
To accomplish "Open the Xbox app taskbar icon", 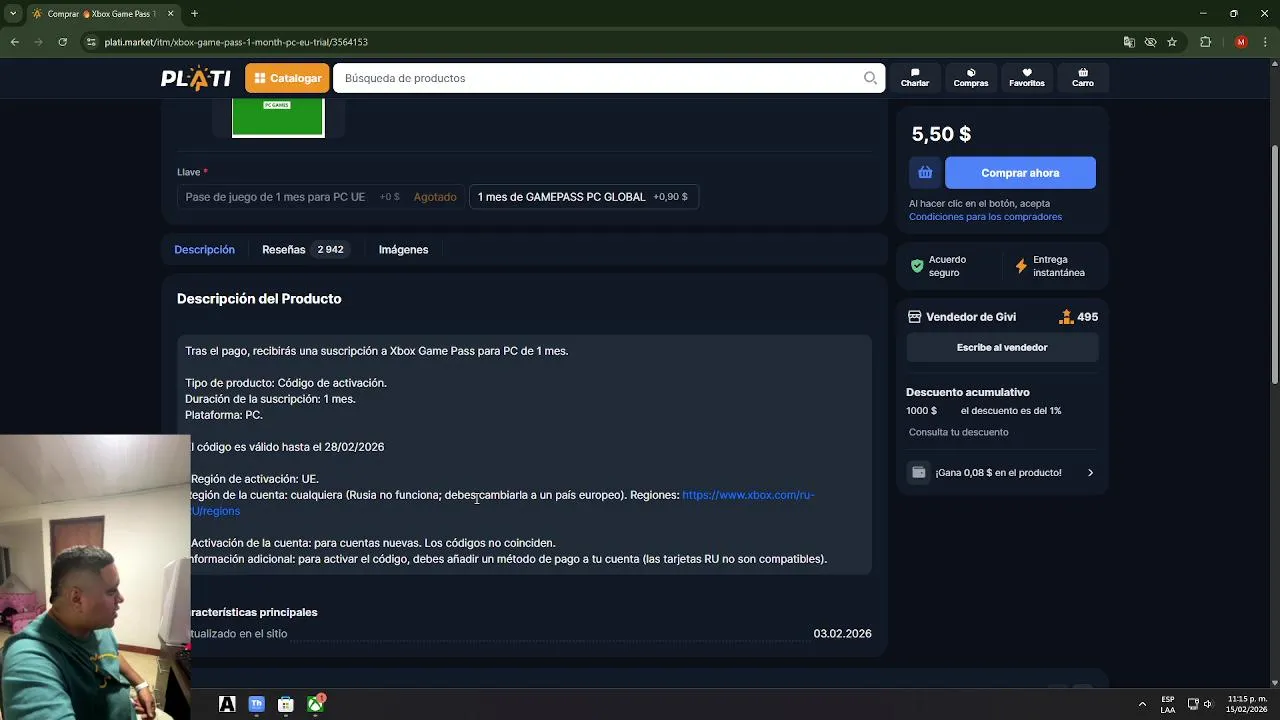I will point(315,704).
